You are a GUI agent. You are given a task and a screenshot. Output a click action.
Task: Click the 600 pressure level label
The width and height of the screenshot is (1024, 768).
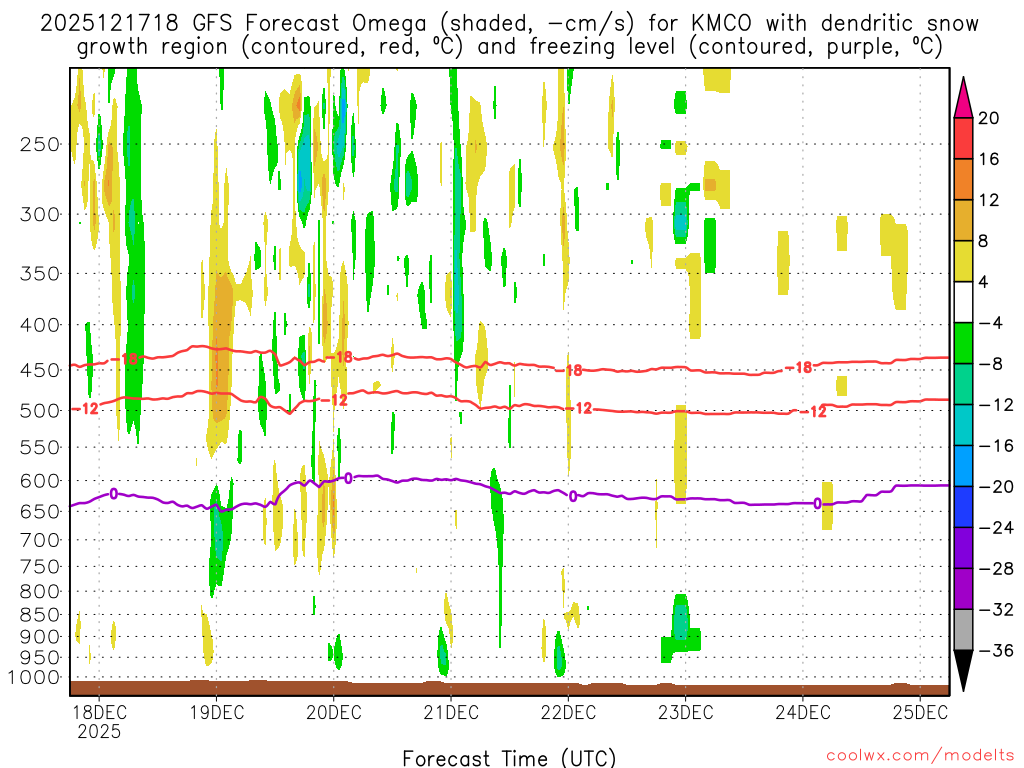coord(40,481)
